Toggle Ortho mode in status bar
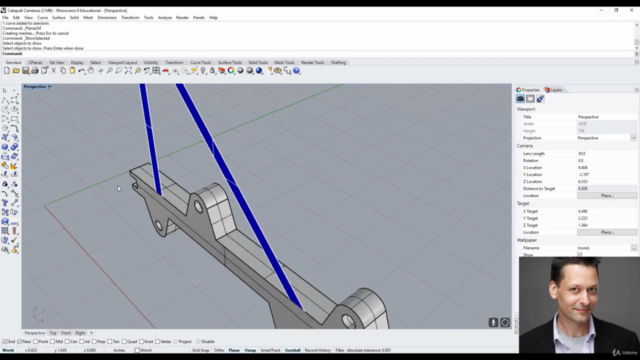 click(219, 350)
